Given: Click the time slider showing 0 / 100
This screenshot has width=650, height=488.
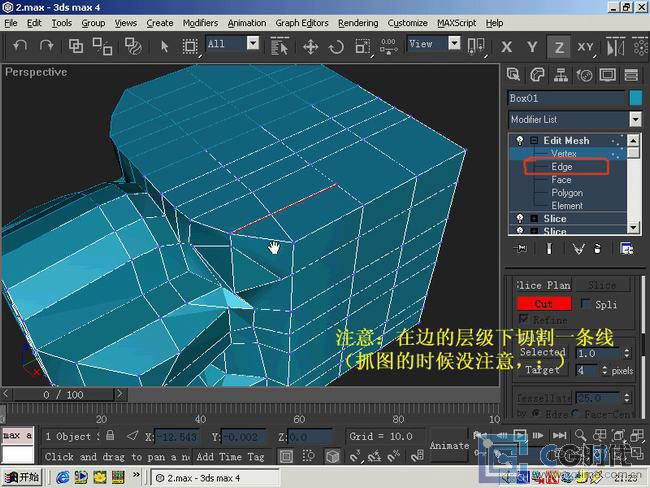Looking at the screenshot, I should 63,394.
